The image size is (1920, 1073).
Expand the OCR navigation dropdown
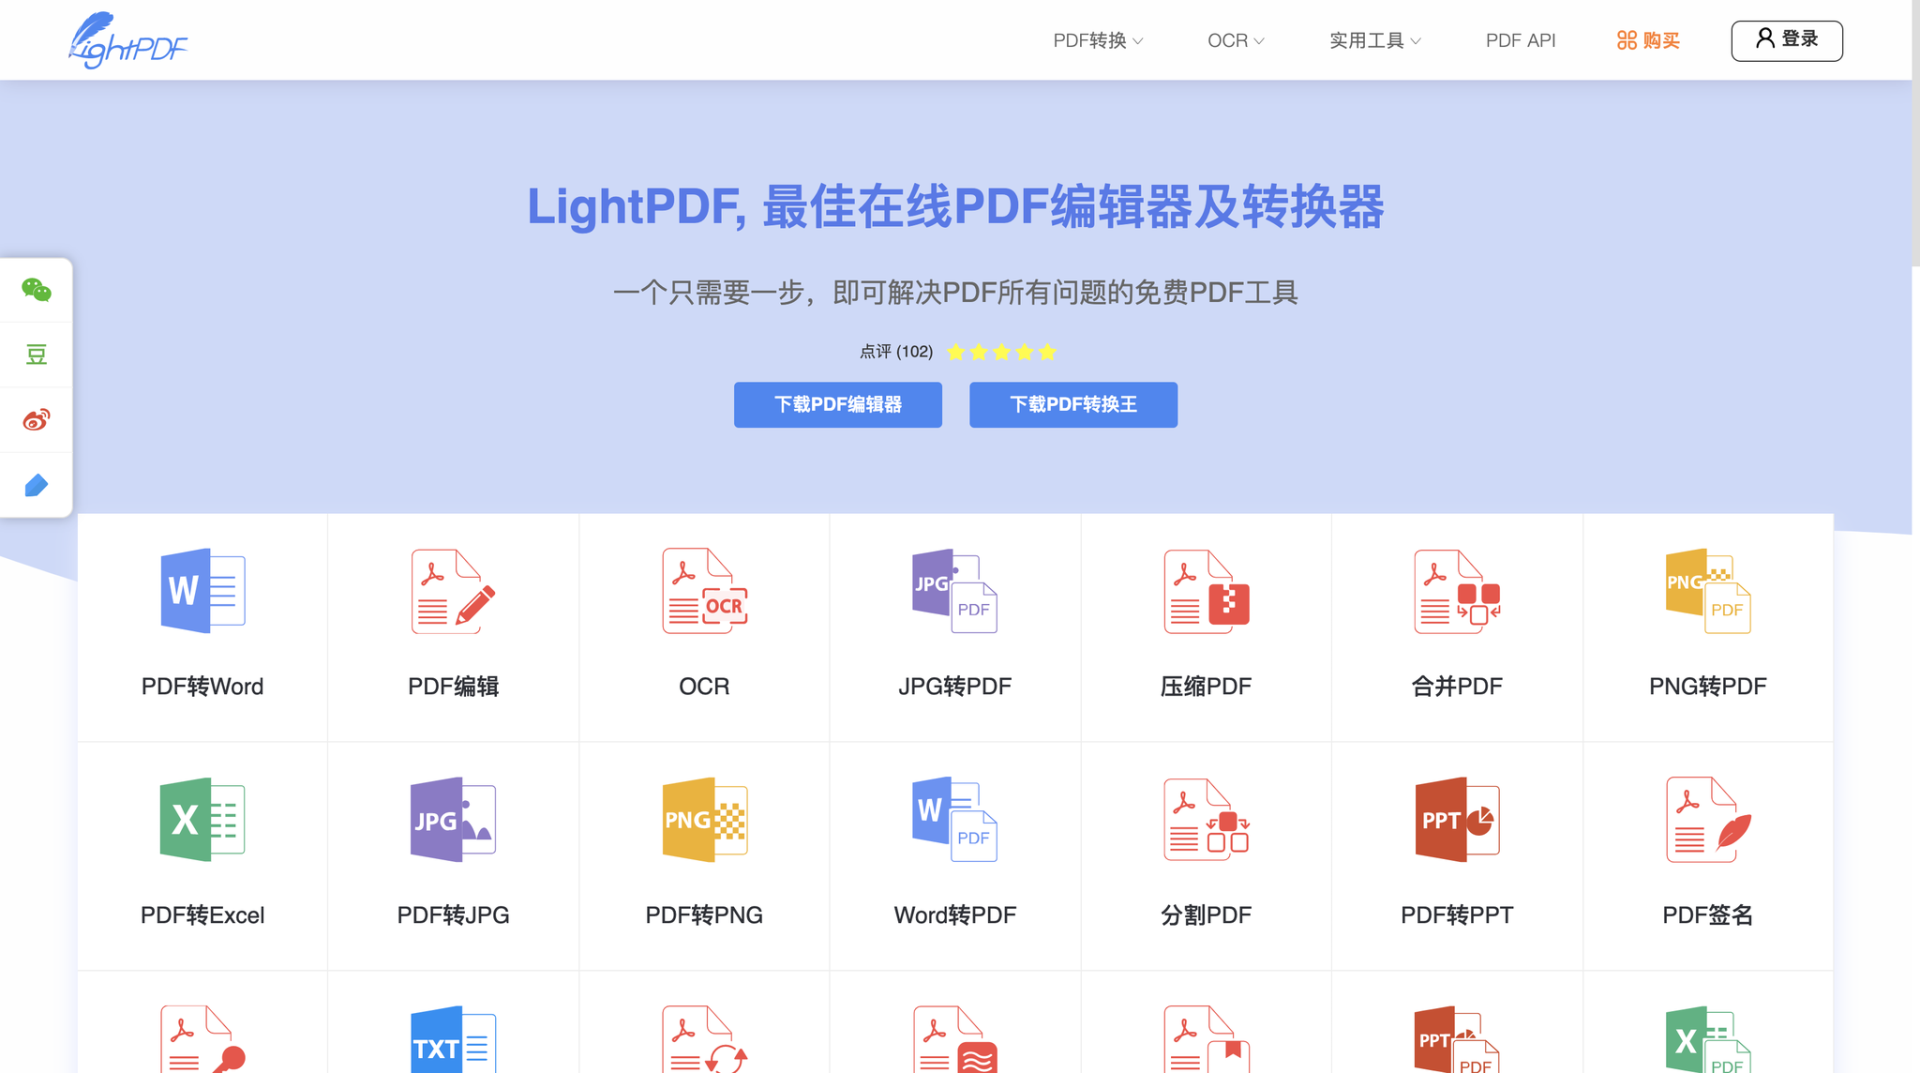(x=1235, y=41)
